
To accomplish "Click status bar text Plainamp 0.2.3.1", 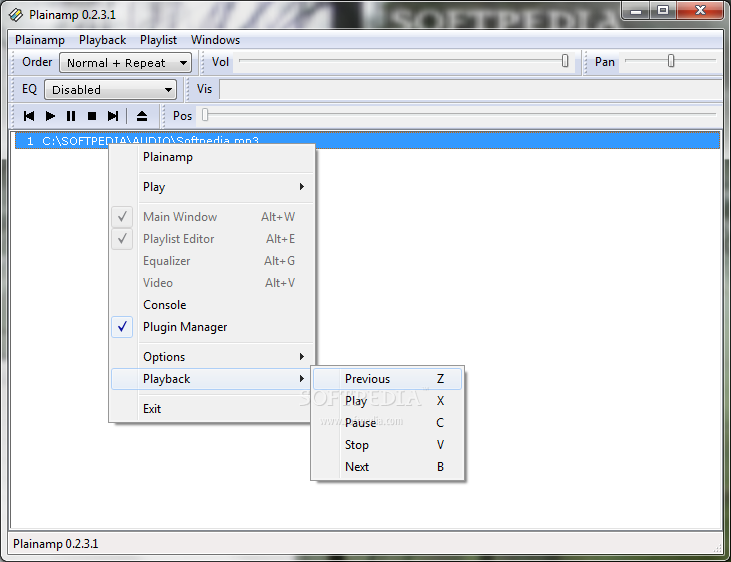I will point(55,544).
